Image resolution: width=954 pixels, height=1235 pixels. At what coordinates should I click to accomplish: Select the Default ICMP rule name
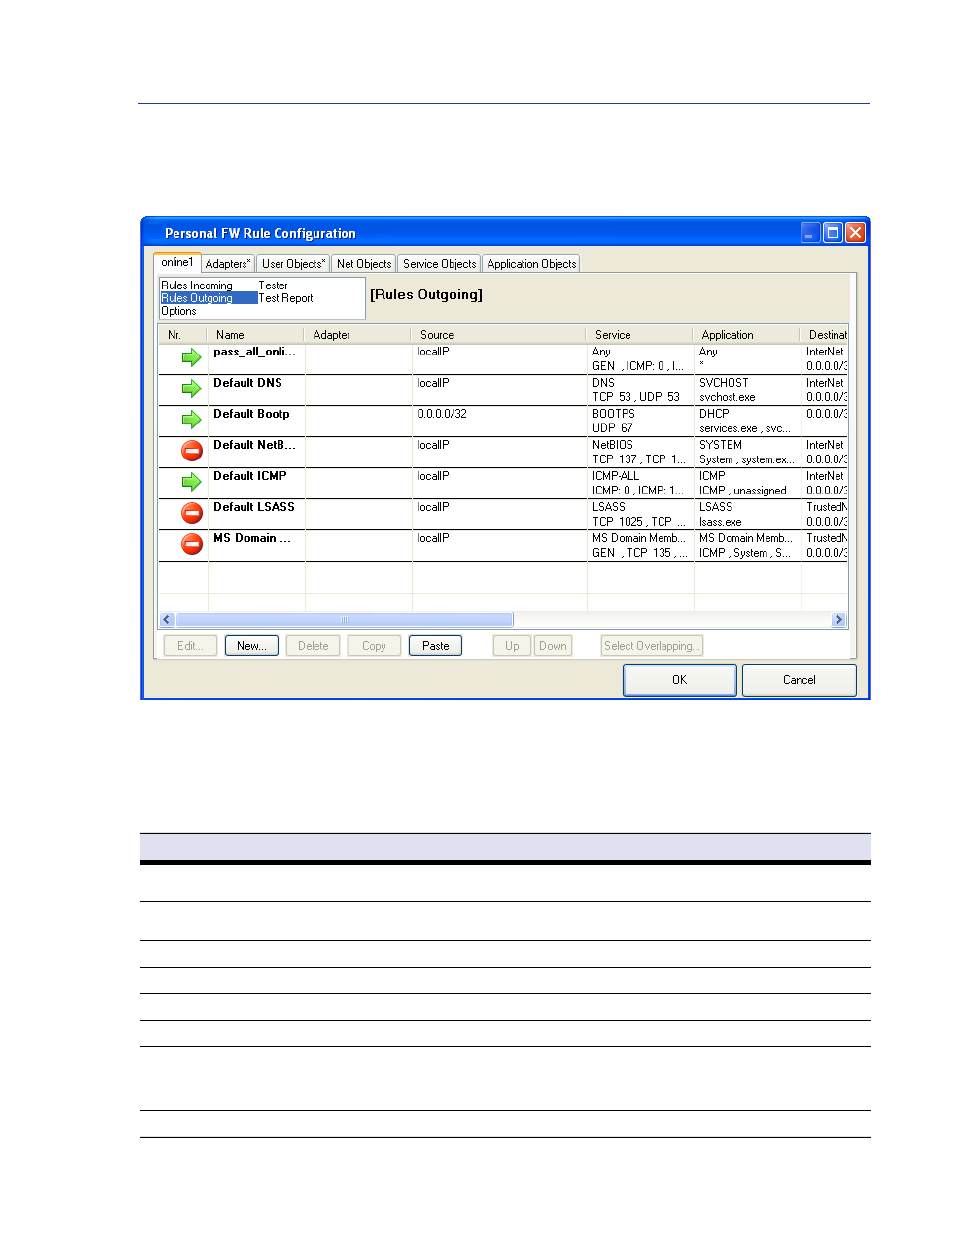pos(249,476)
